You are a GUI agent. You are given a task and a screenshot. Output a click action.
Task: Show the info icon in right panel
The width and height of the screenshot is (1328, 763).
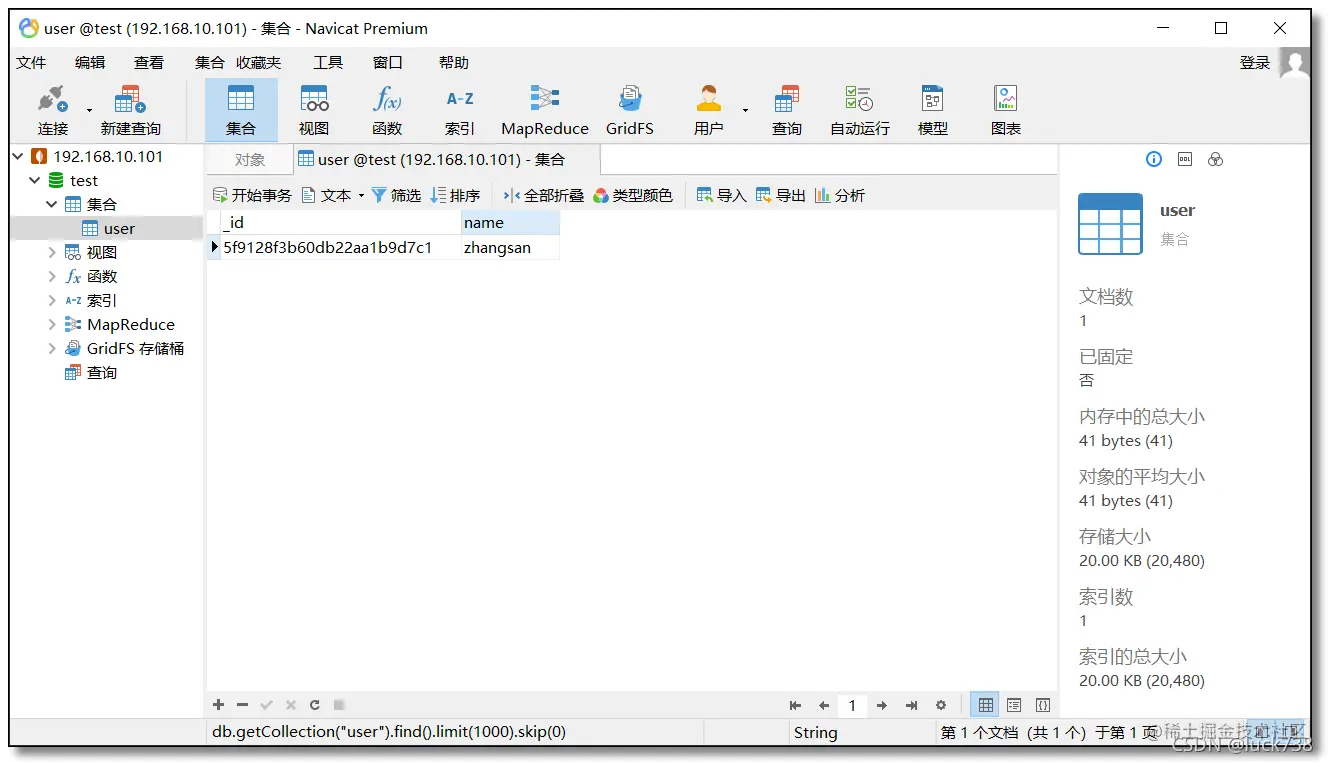coord(1154,160)
